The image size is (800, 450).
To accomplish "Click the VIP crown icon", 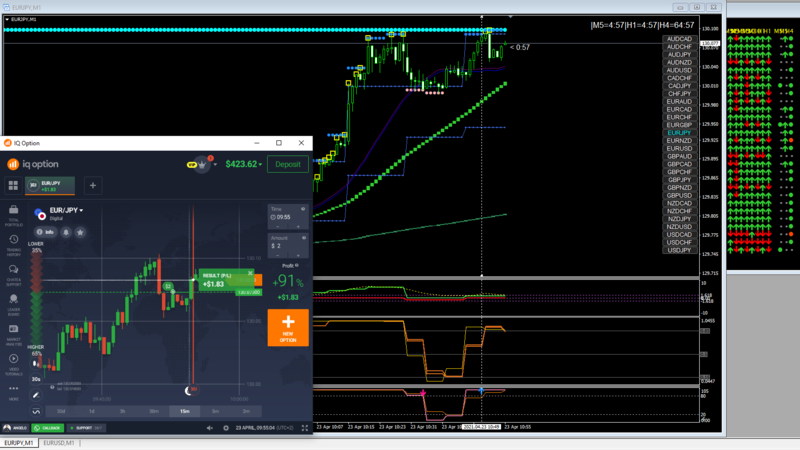I will click(x=202, y=164).
